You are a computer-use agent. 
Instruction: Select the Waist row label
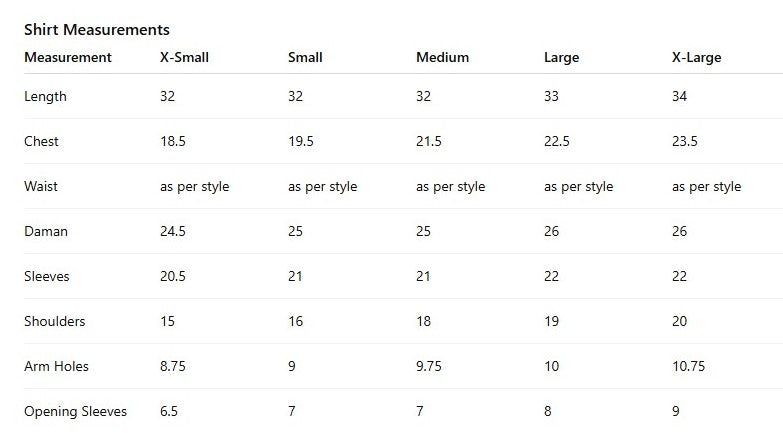pyautogui.click(x=41, y=187)
